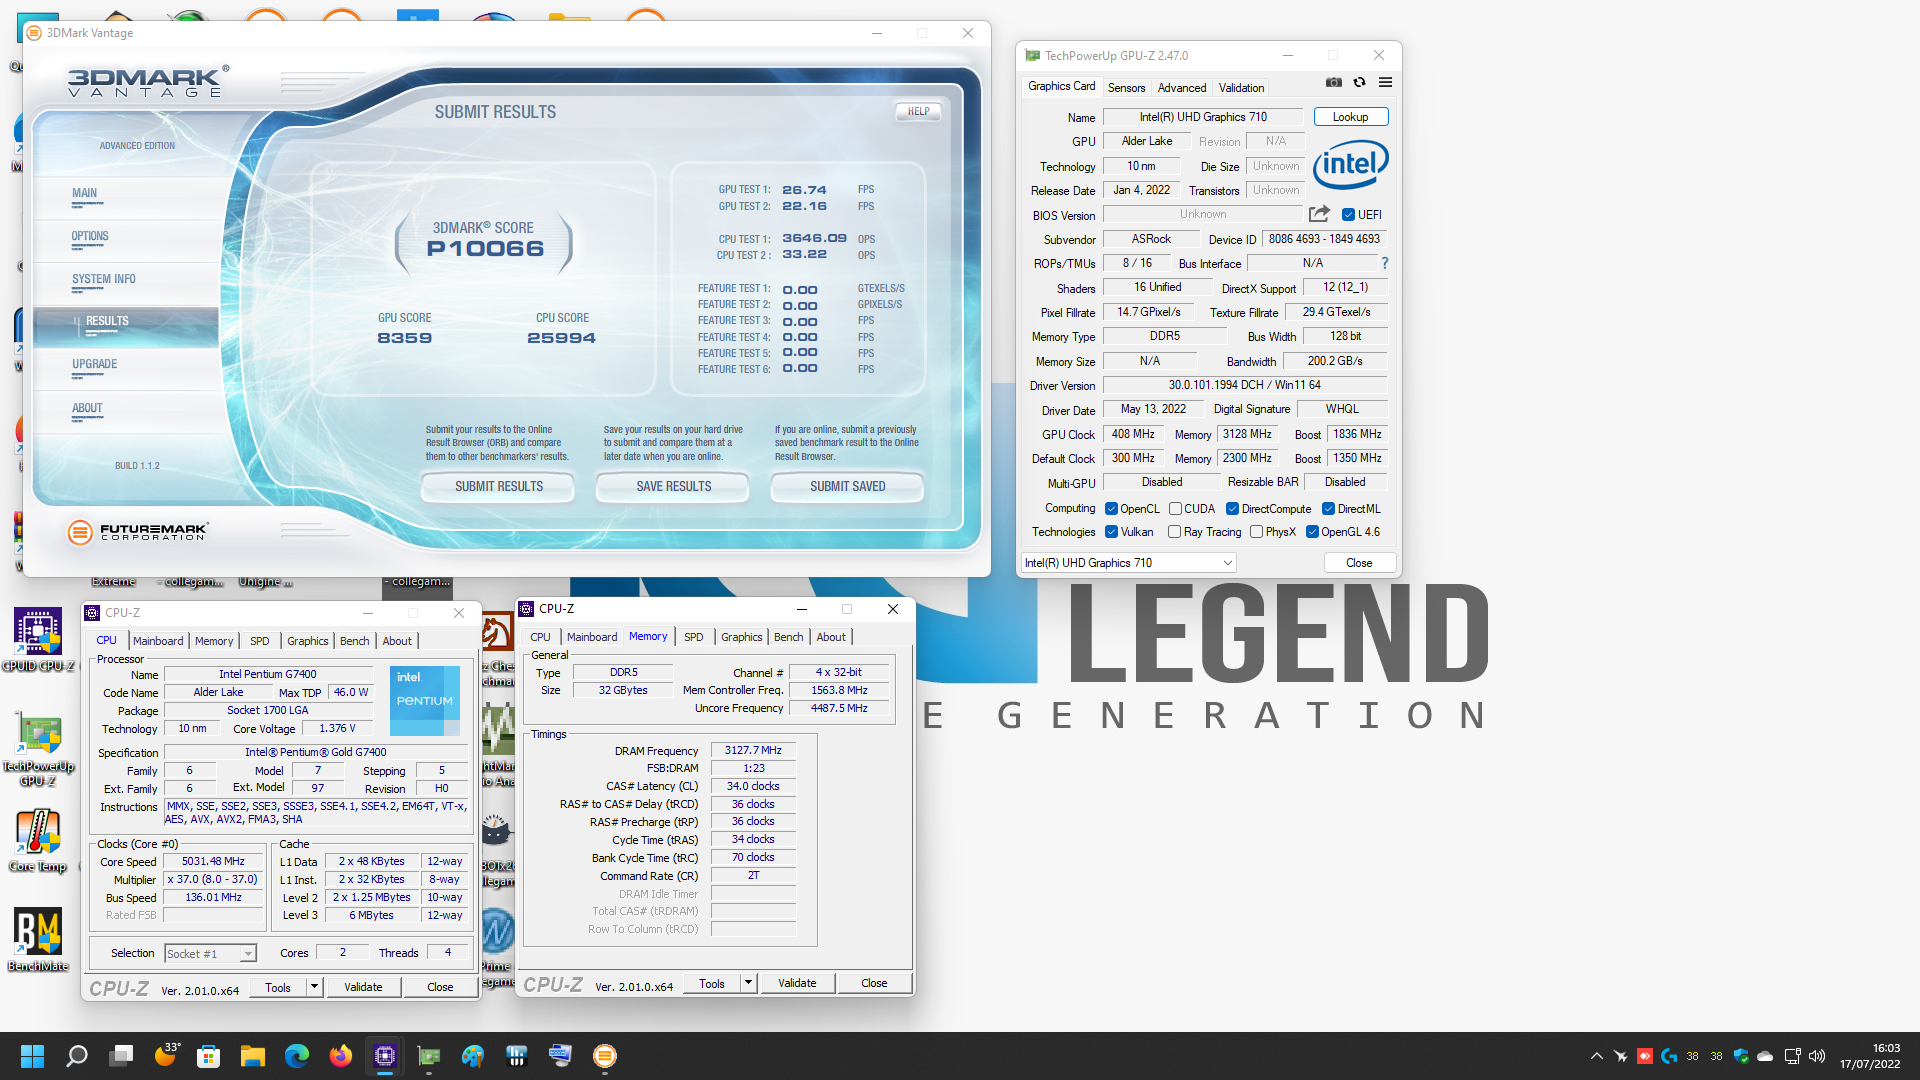Switch to the Sensors tab in GPU-Z
Image resolution: width=1920 pixels, height=1080 pixels.
click(1126, 88)
